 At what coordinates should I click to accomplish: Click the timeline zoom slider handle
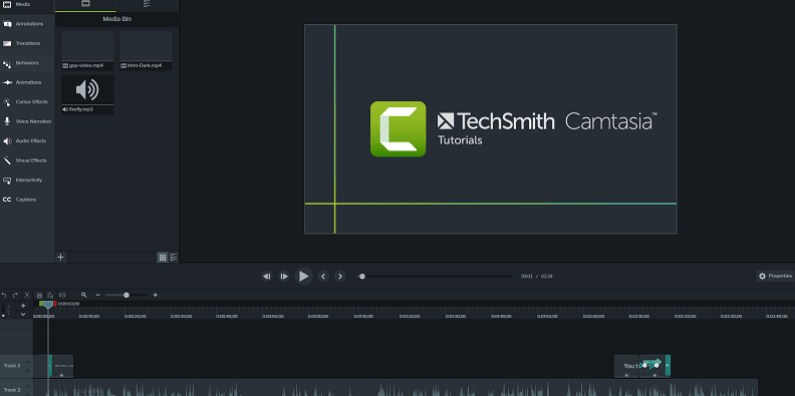(x=126, y=295)
